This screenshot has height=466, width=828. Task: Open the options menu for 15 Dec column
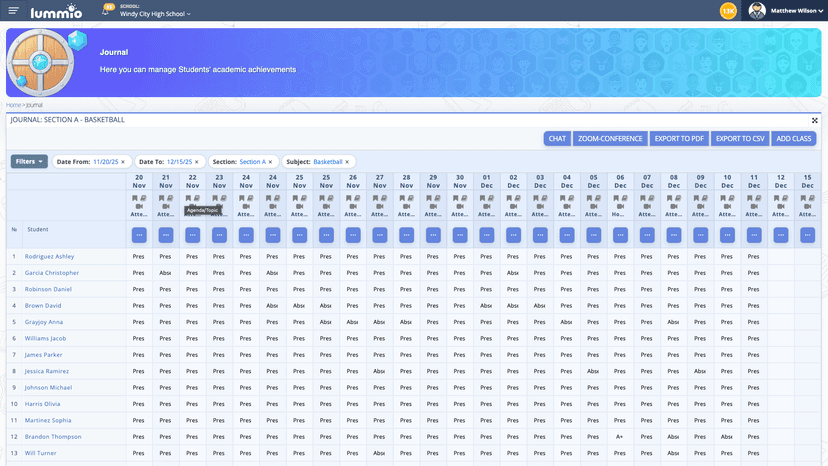[x=807, y=235]
